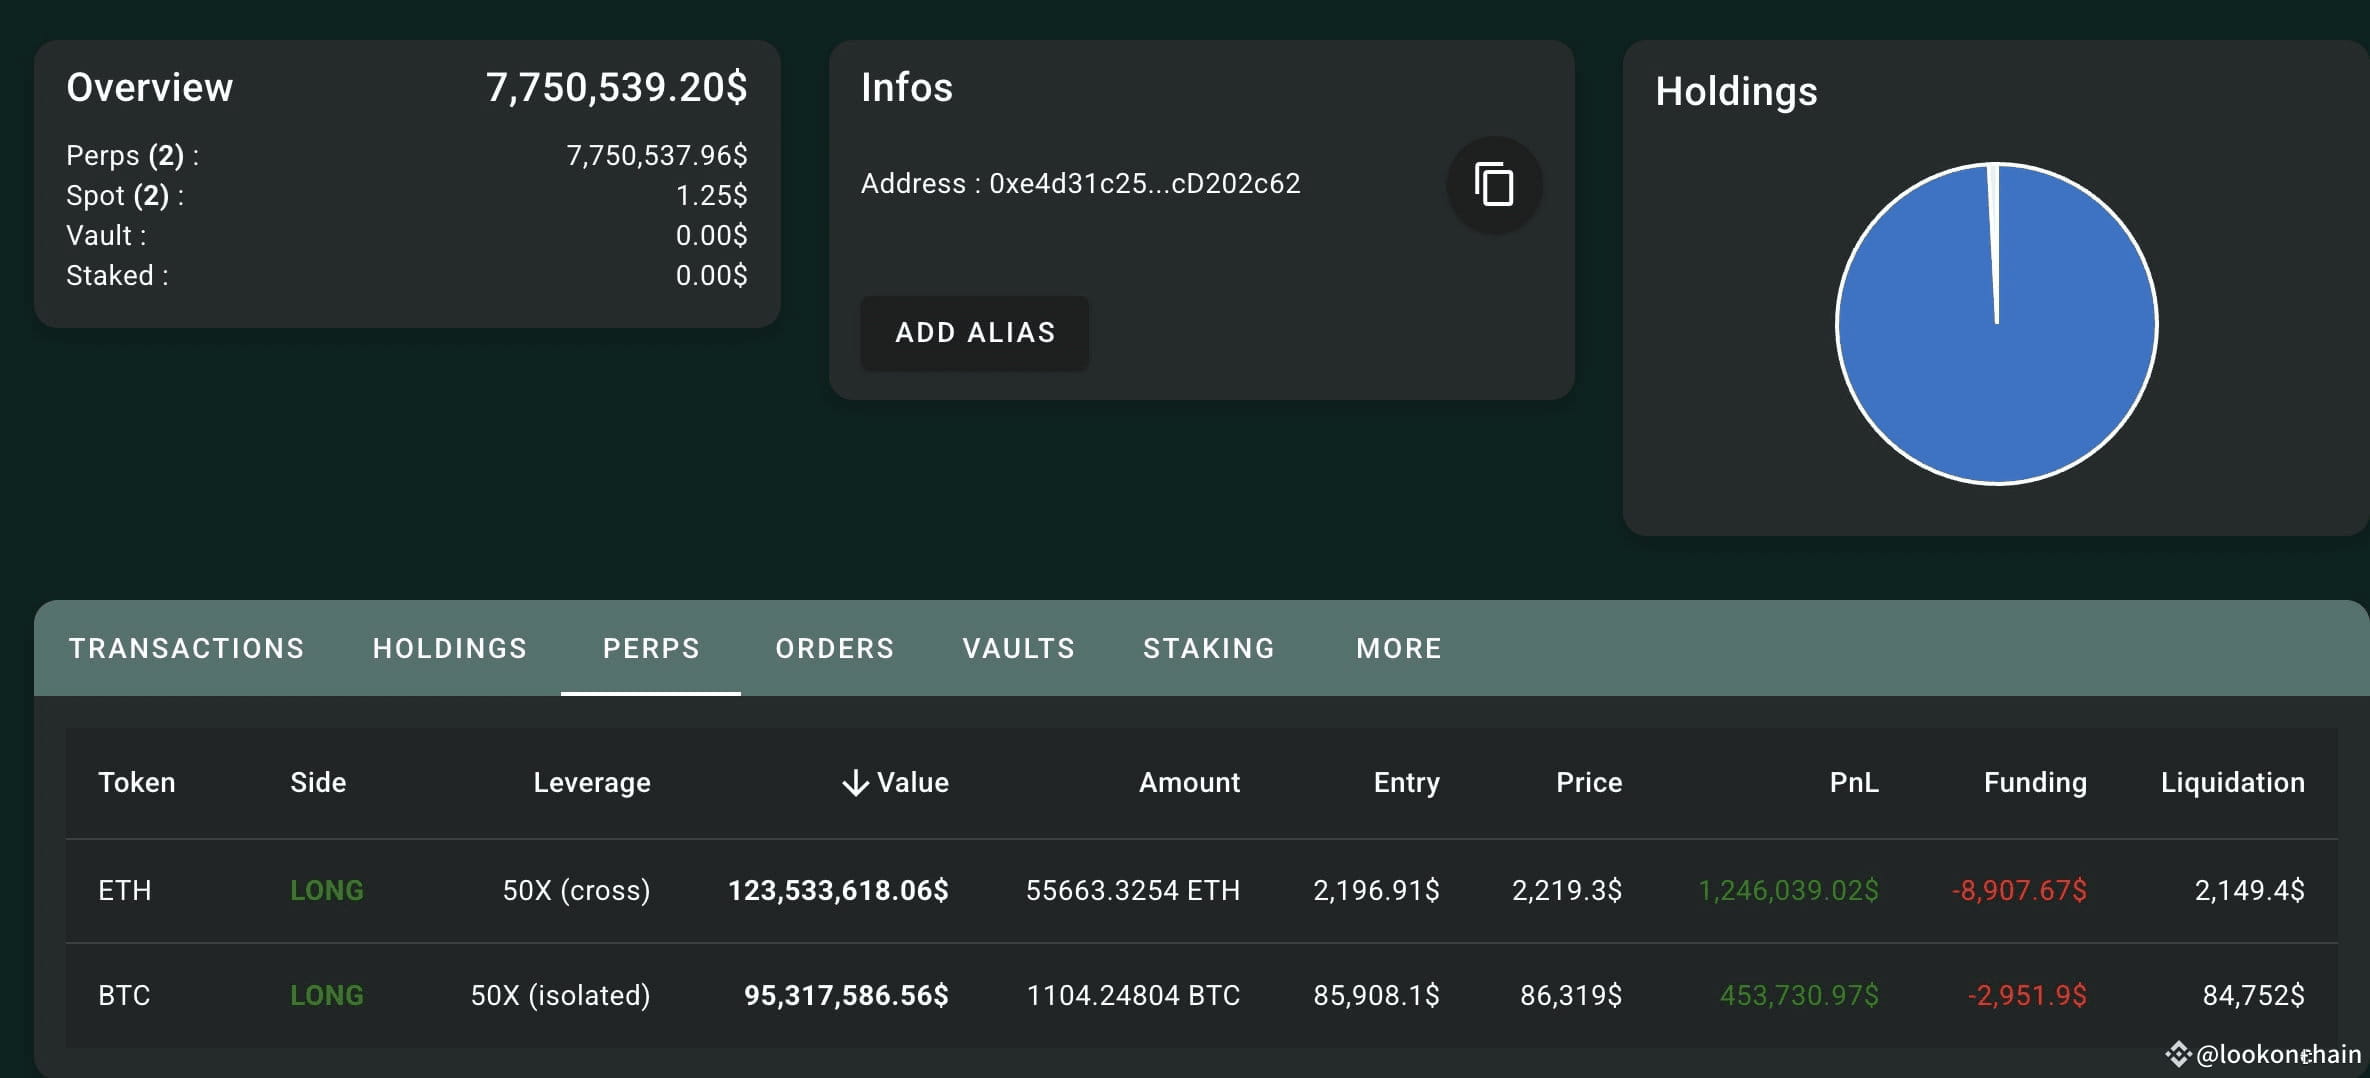Click the ETH value 123,533,618.06$

coord(838,890)
